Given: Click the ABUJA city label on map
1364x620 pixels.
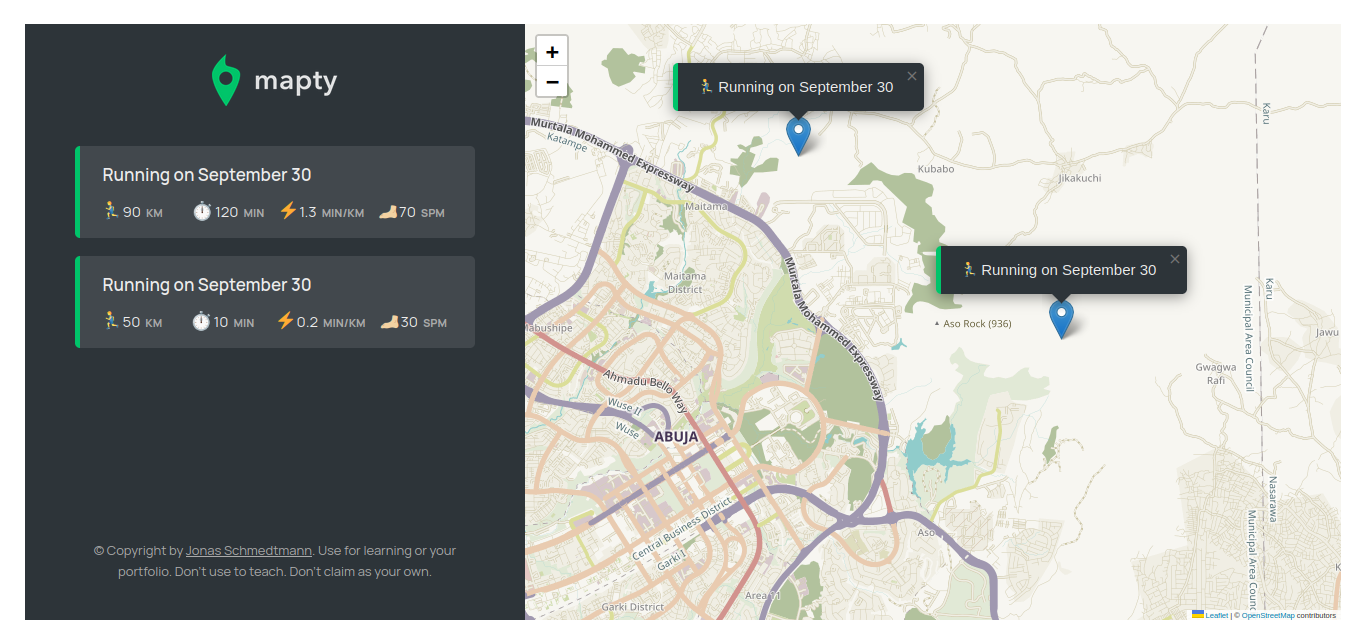Looking at the screenshot, I should click(x=676, y=437).
